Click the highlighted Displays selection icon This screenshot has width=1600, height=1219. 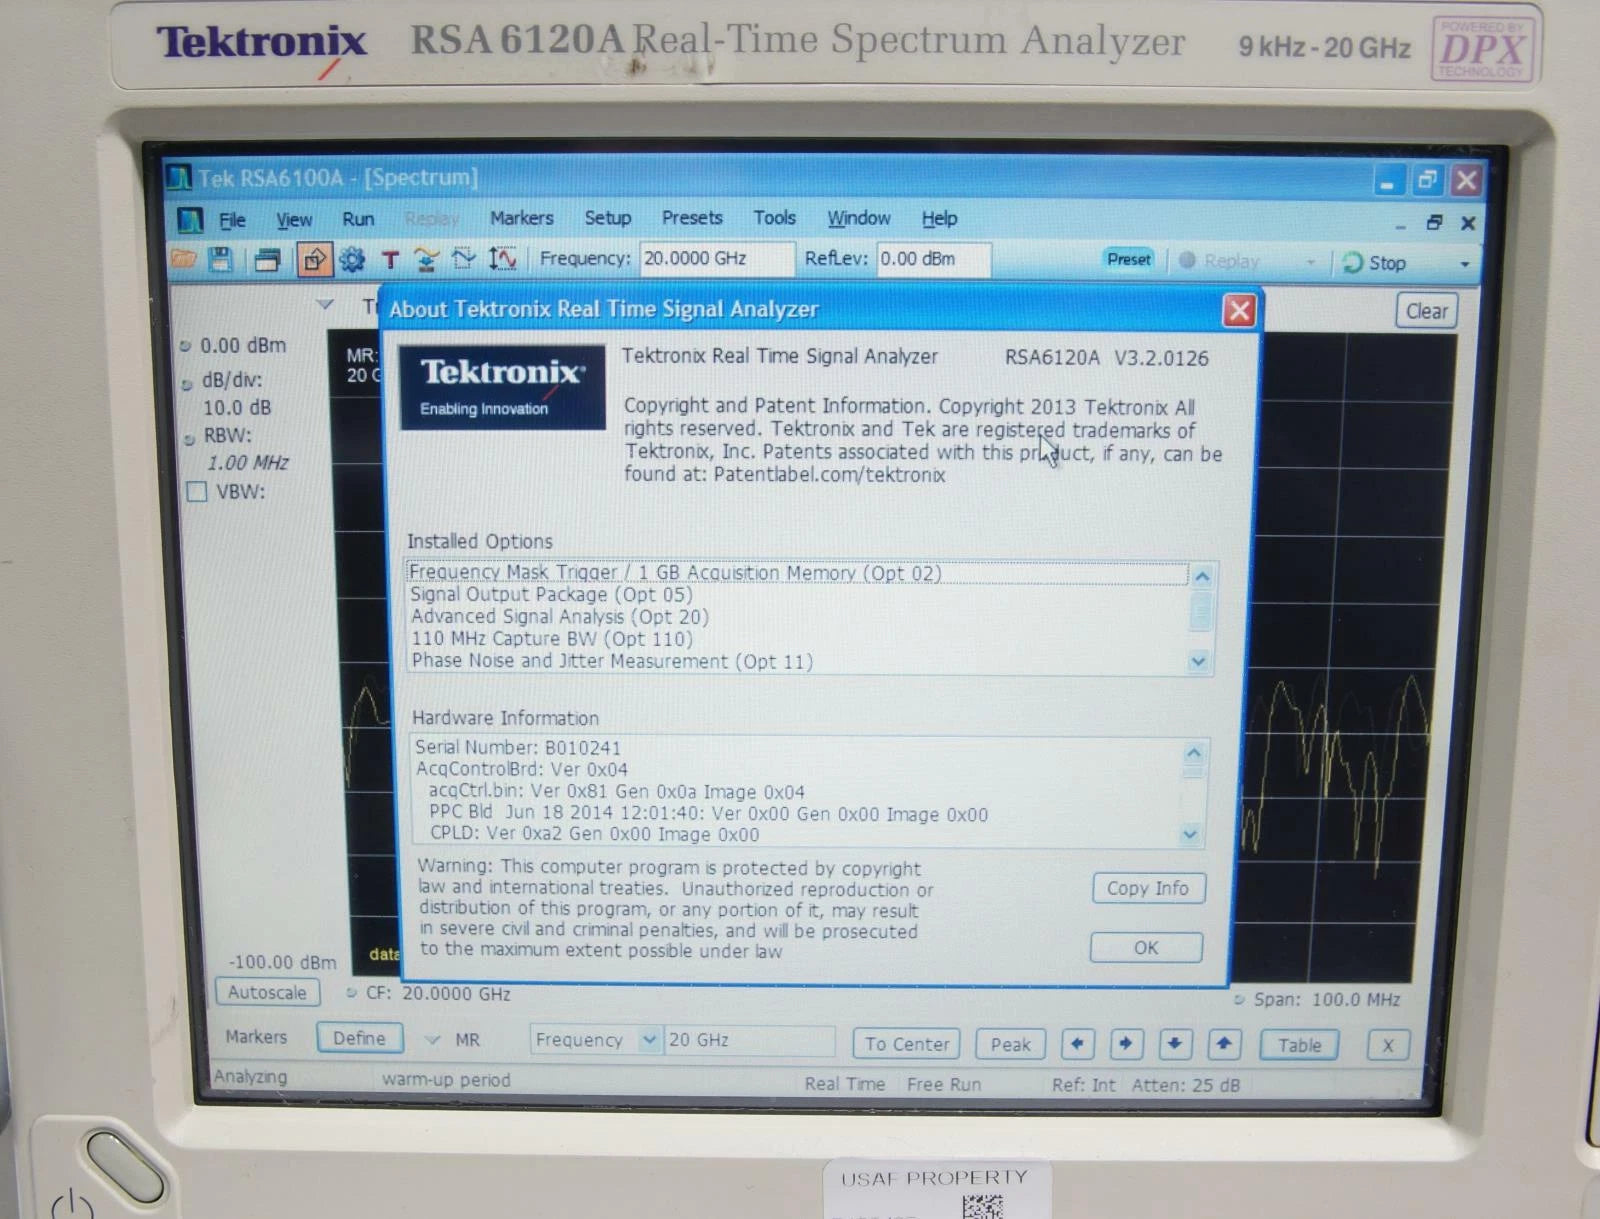[x=314, y=260]
